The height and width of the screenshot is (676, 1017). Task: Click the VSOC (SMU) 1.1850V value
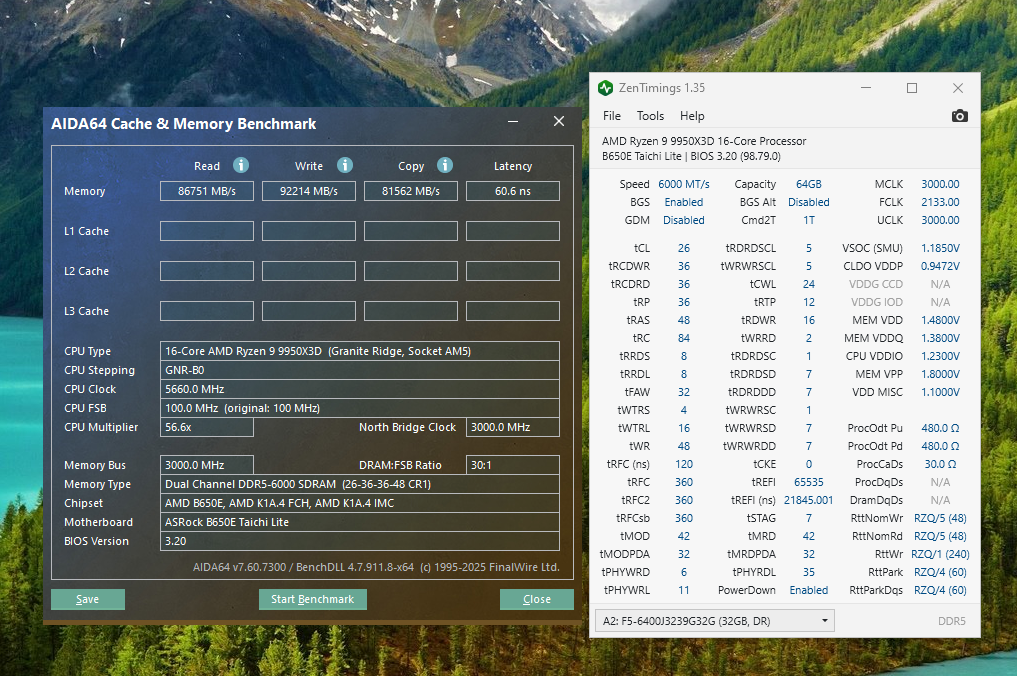click(x=940, y=248)
